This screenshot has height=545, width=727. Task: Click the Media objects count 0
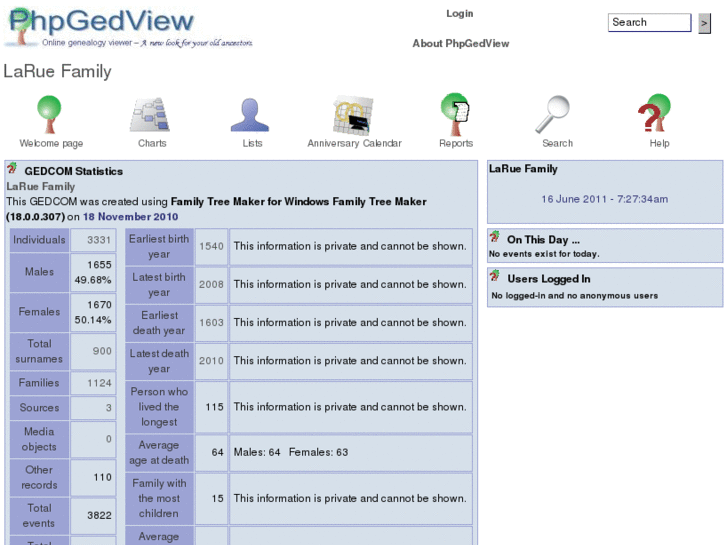coord(108,439)
